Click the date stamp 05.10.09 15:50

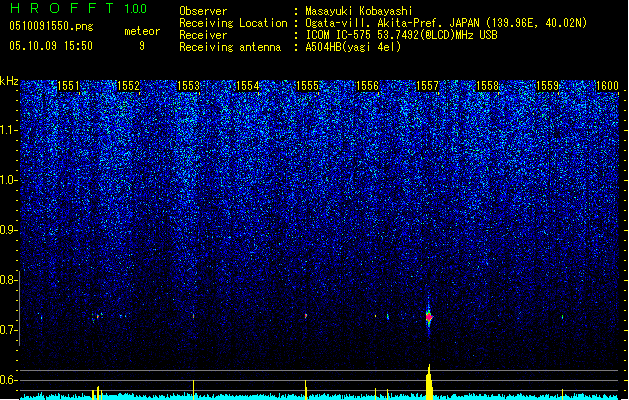(x=51, y=46)
